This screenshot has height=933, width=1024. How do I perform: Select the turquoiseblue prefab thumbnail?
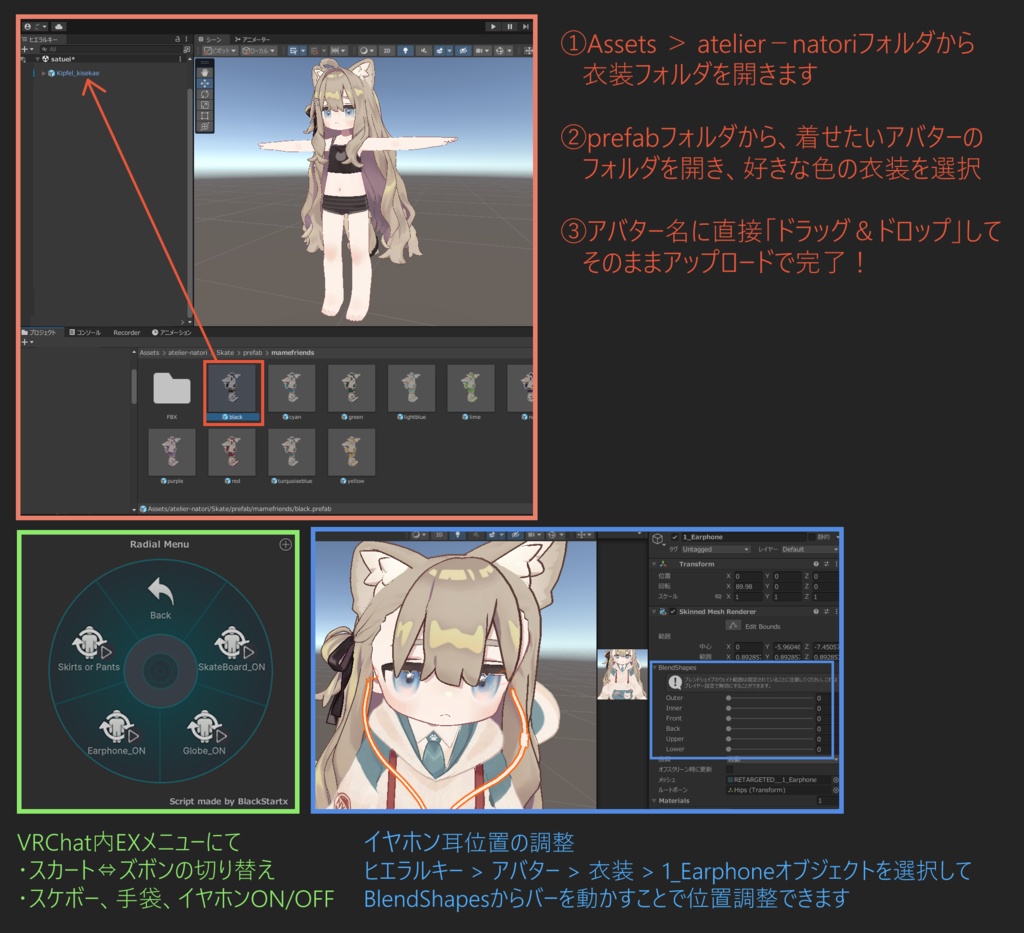coord(292,452)
